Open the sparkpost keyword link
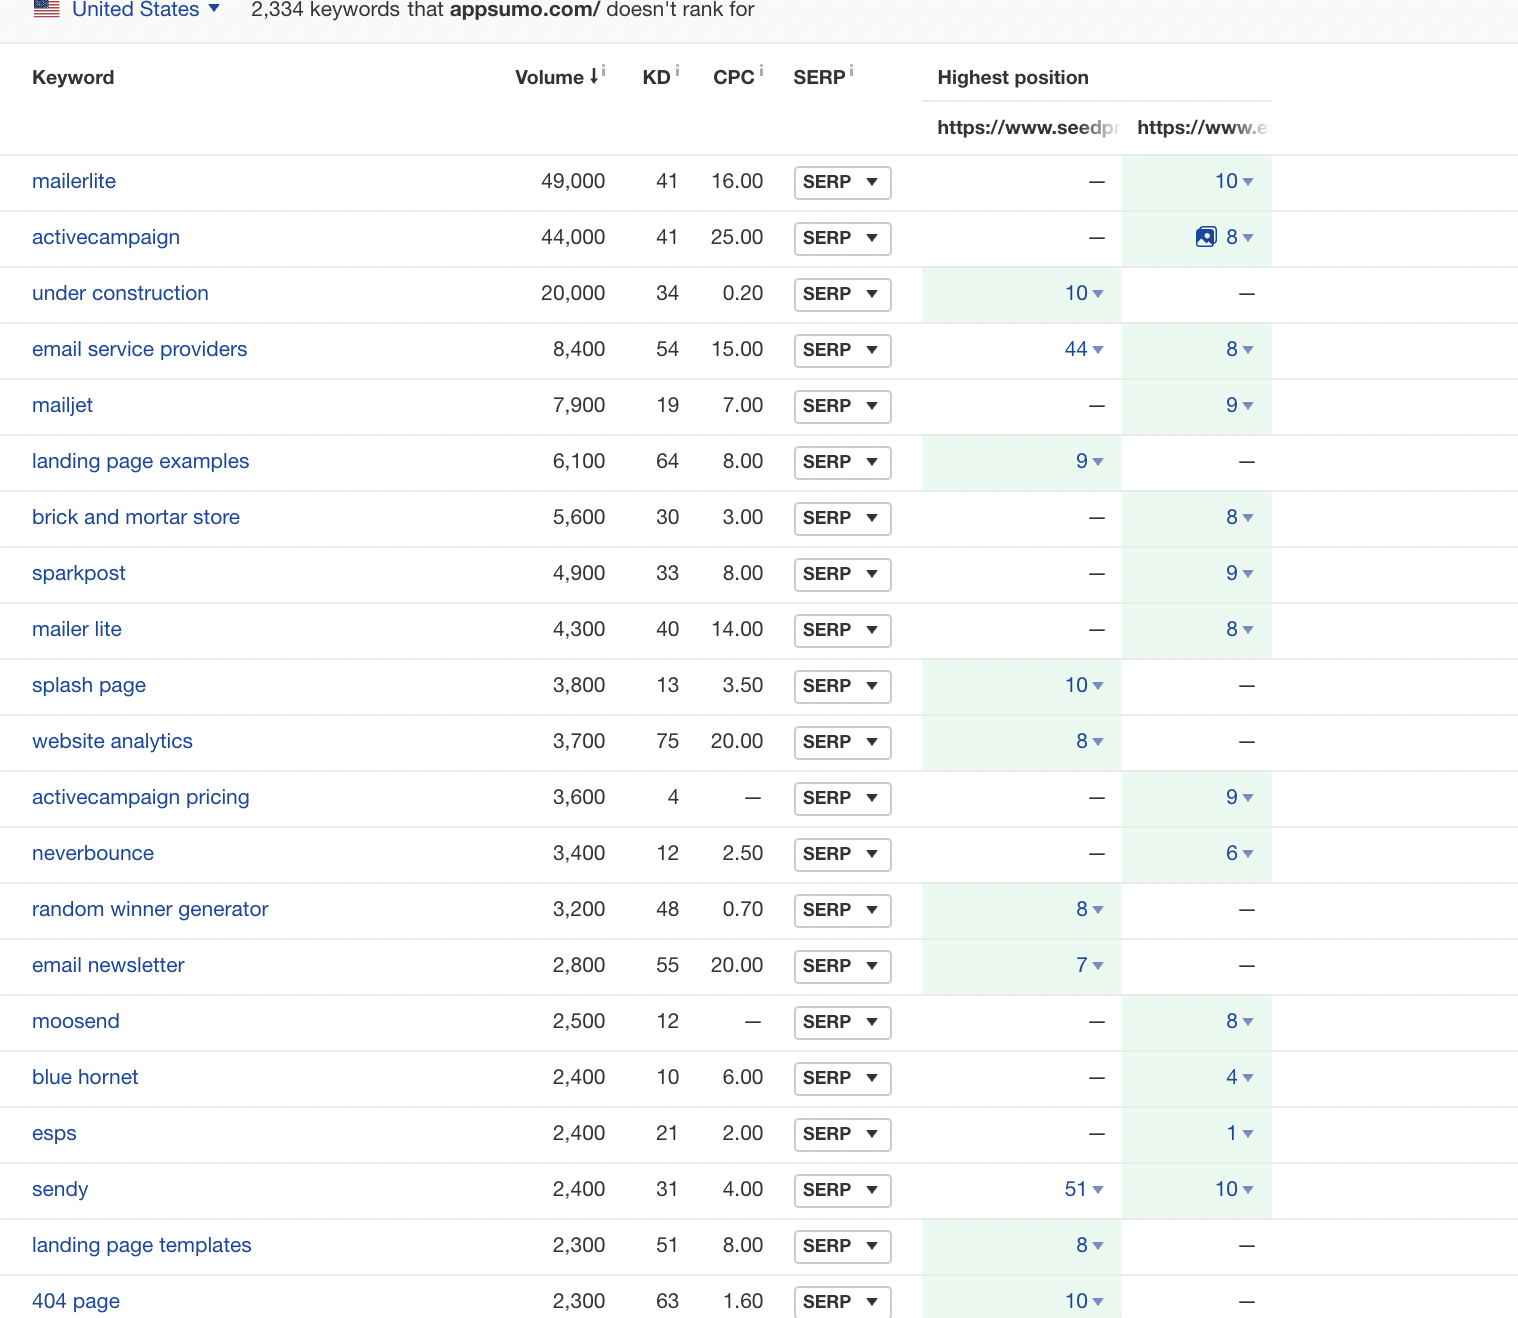 (79, 573)
